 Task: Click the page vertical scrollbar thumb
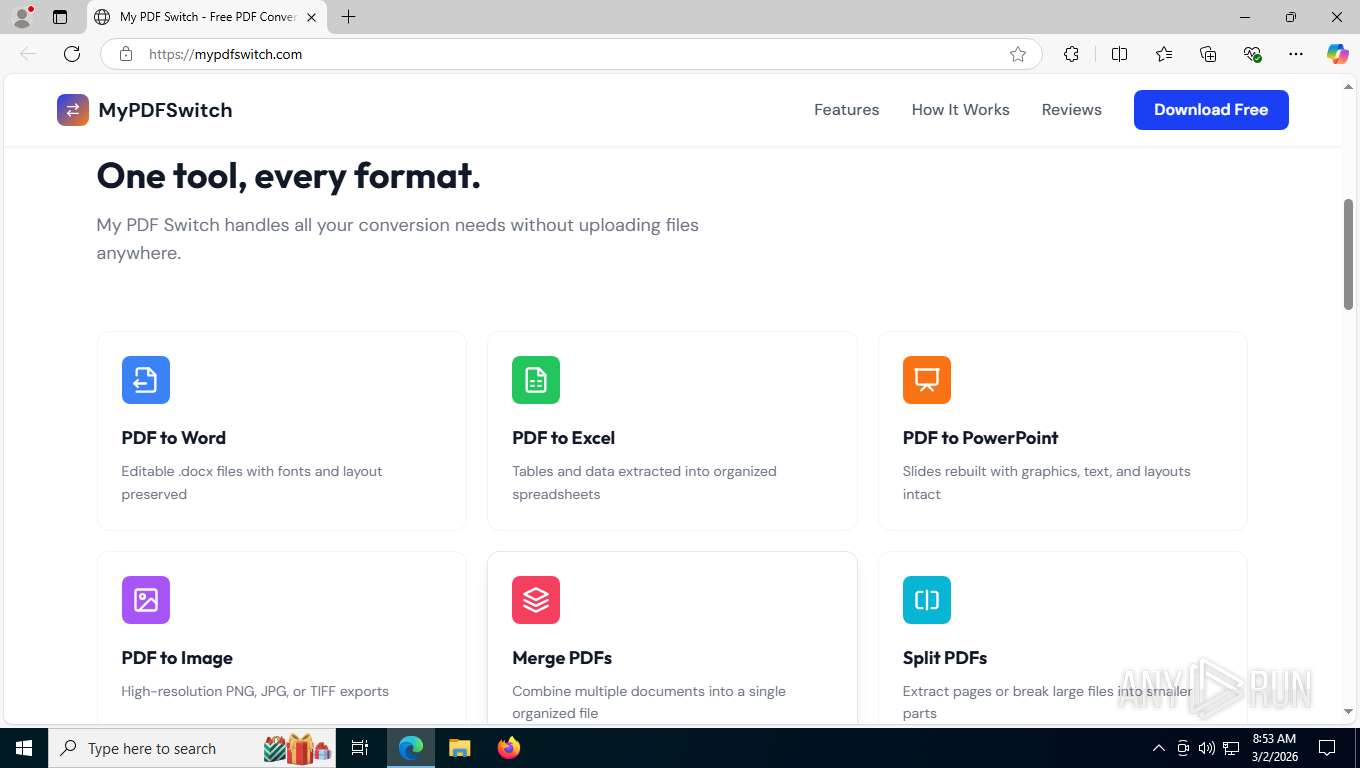[x=1348, y=254]
